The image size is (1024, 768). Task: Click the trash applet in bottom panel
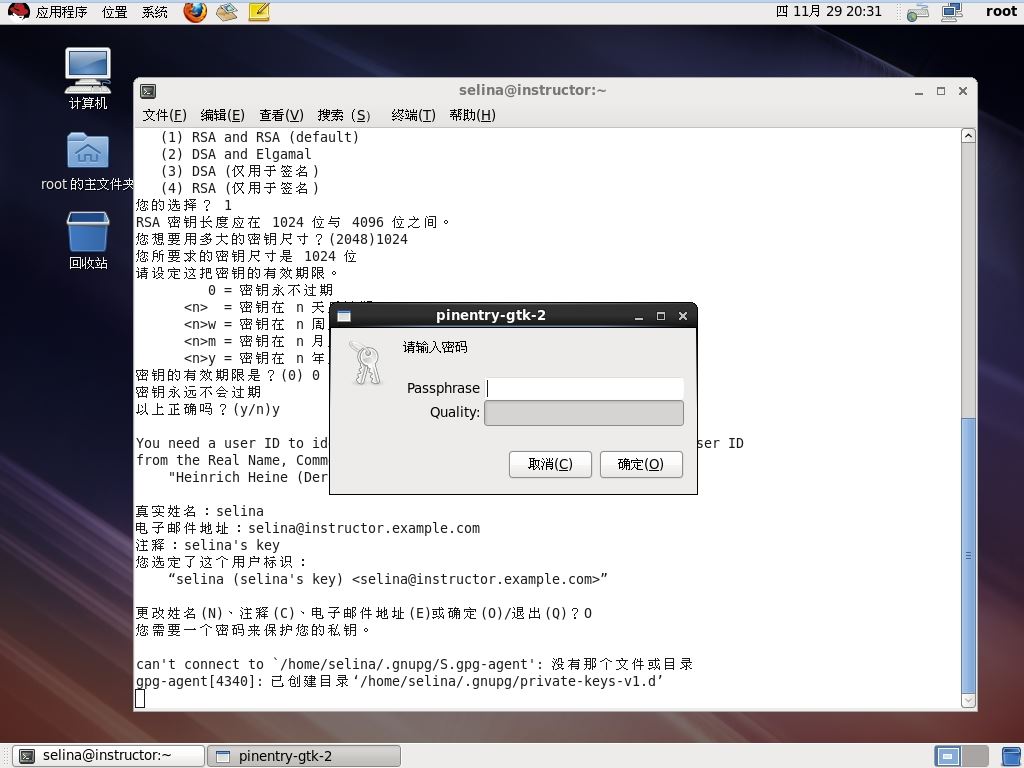(x=1010, y=756)
